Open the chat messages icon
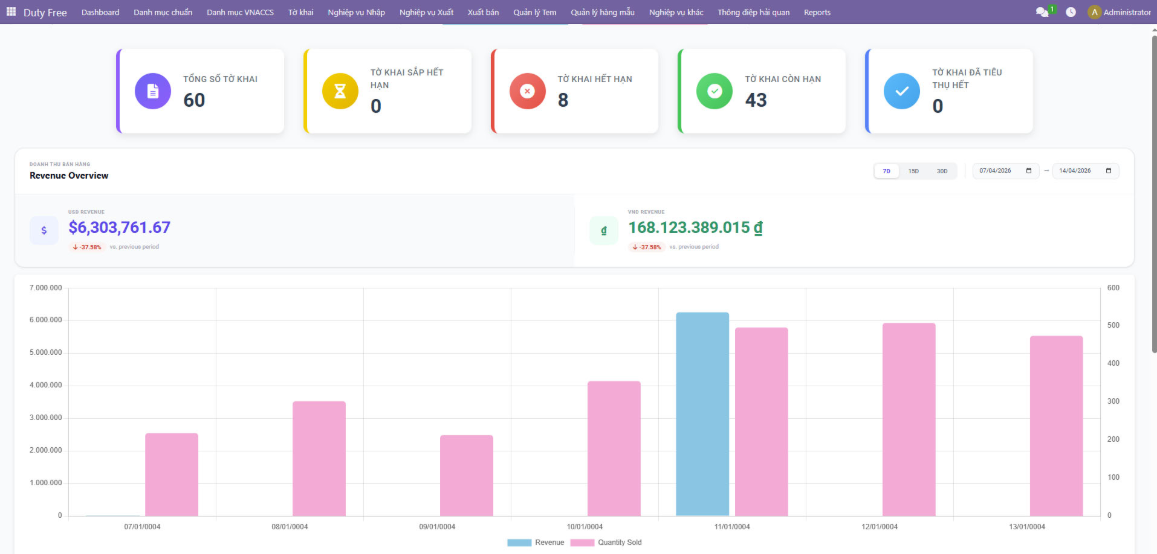 (1042, 12)
